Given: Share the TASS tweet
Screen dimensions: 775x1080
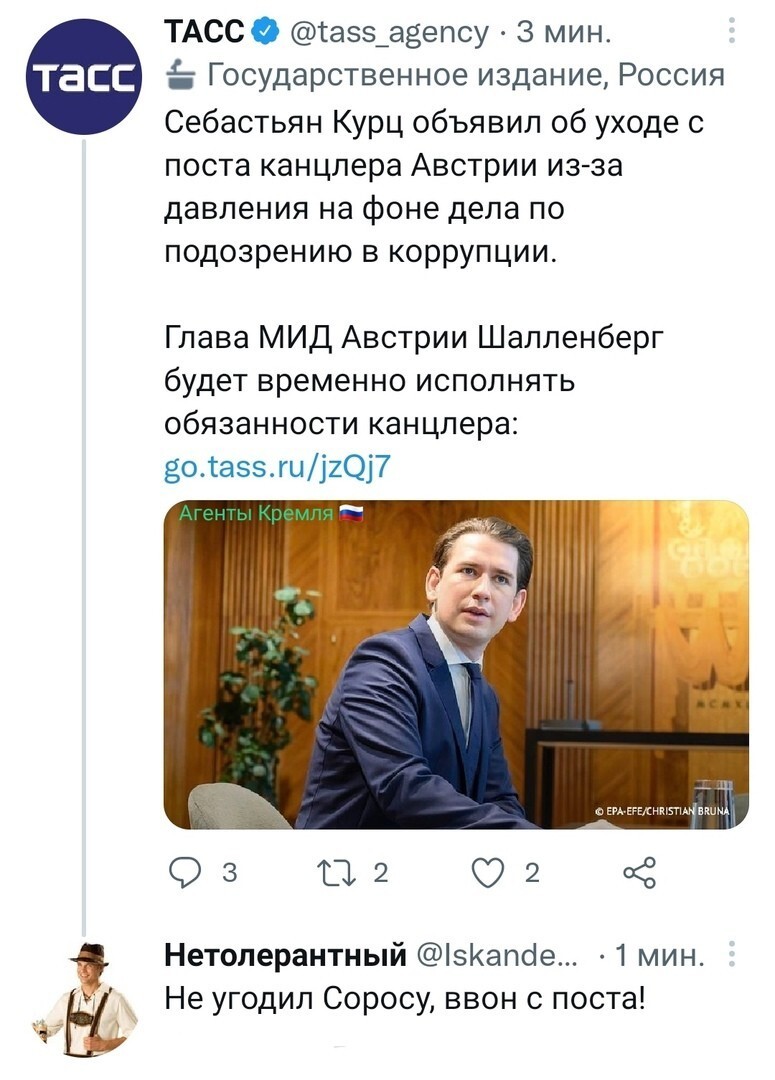Looking at the screenshot, I should pos(639,873).
